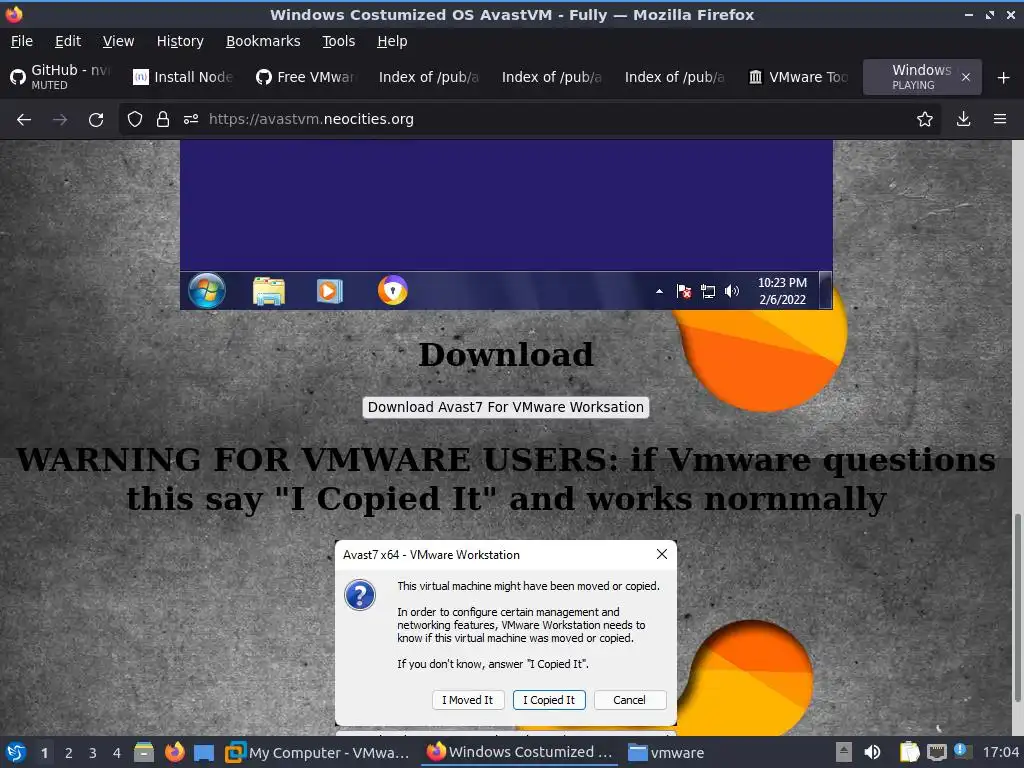Open the tracking protection shield icon

[x=135, y=120]
